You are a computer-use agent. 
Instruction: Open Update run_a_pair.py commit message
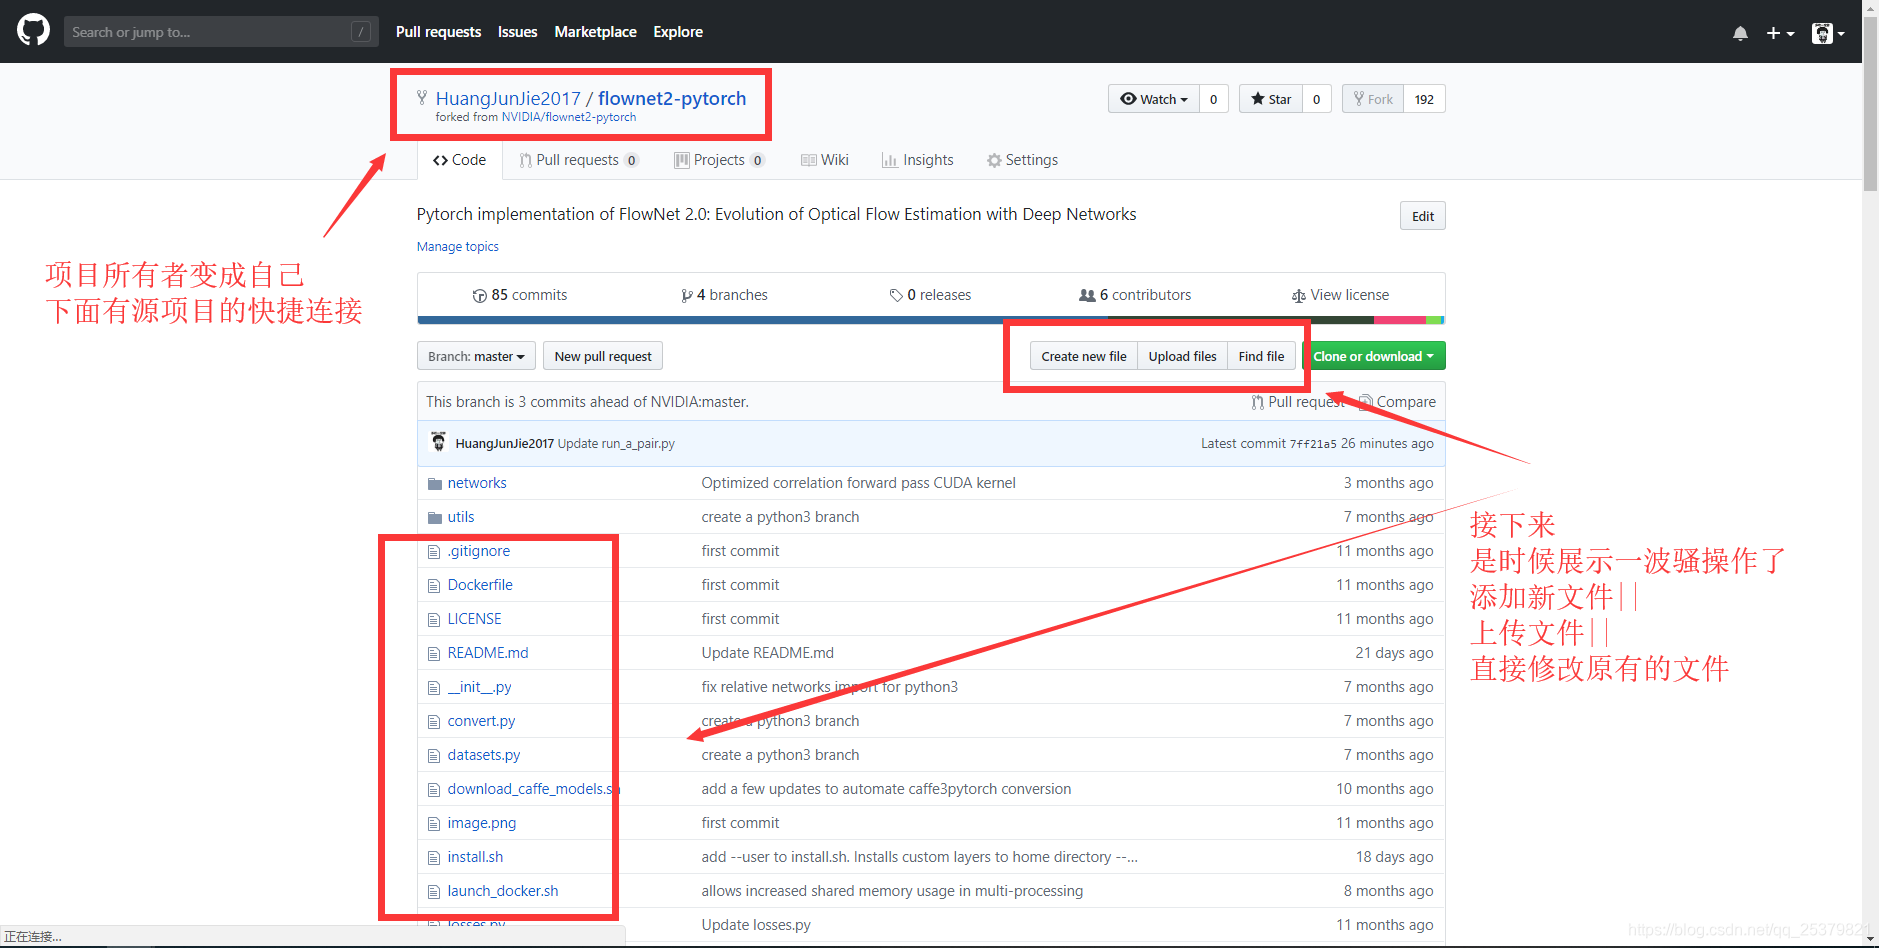point(616,444)
